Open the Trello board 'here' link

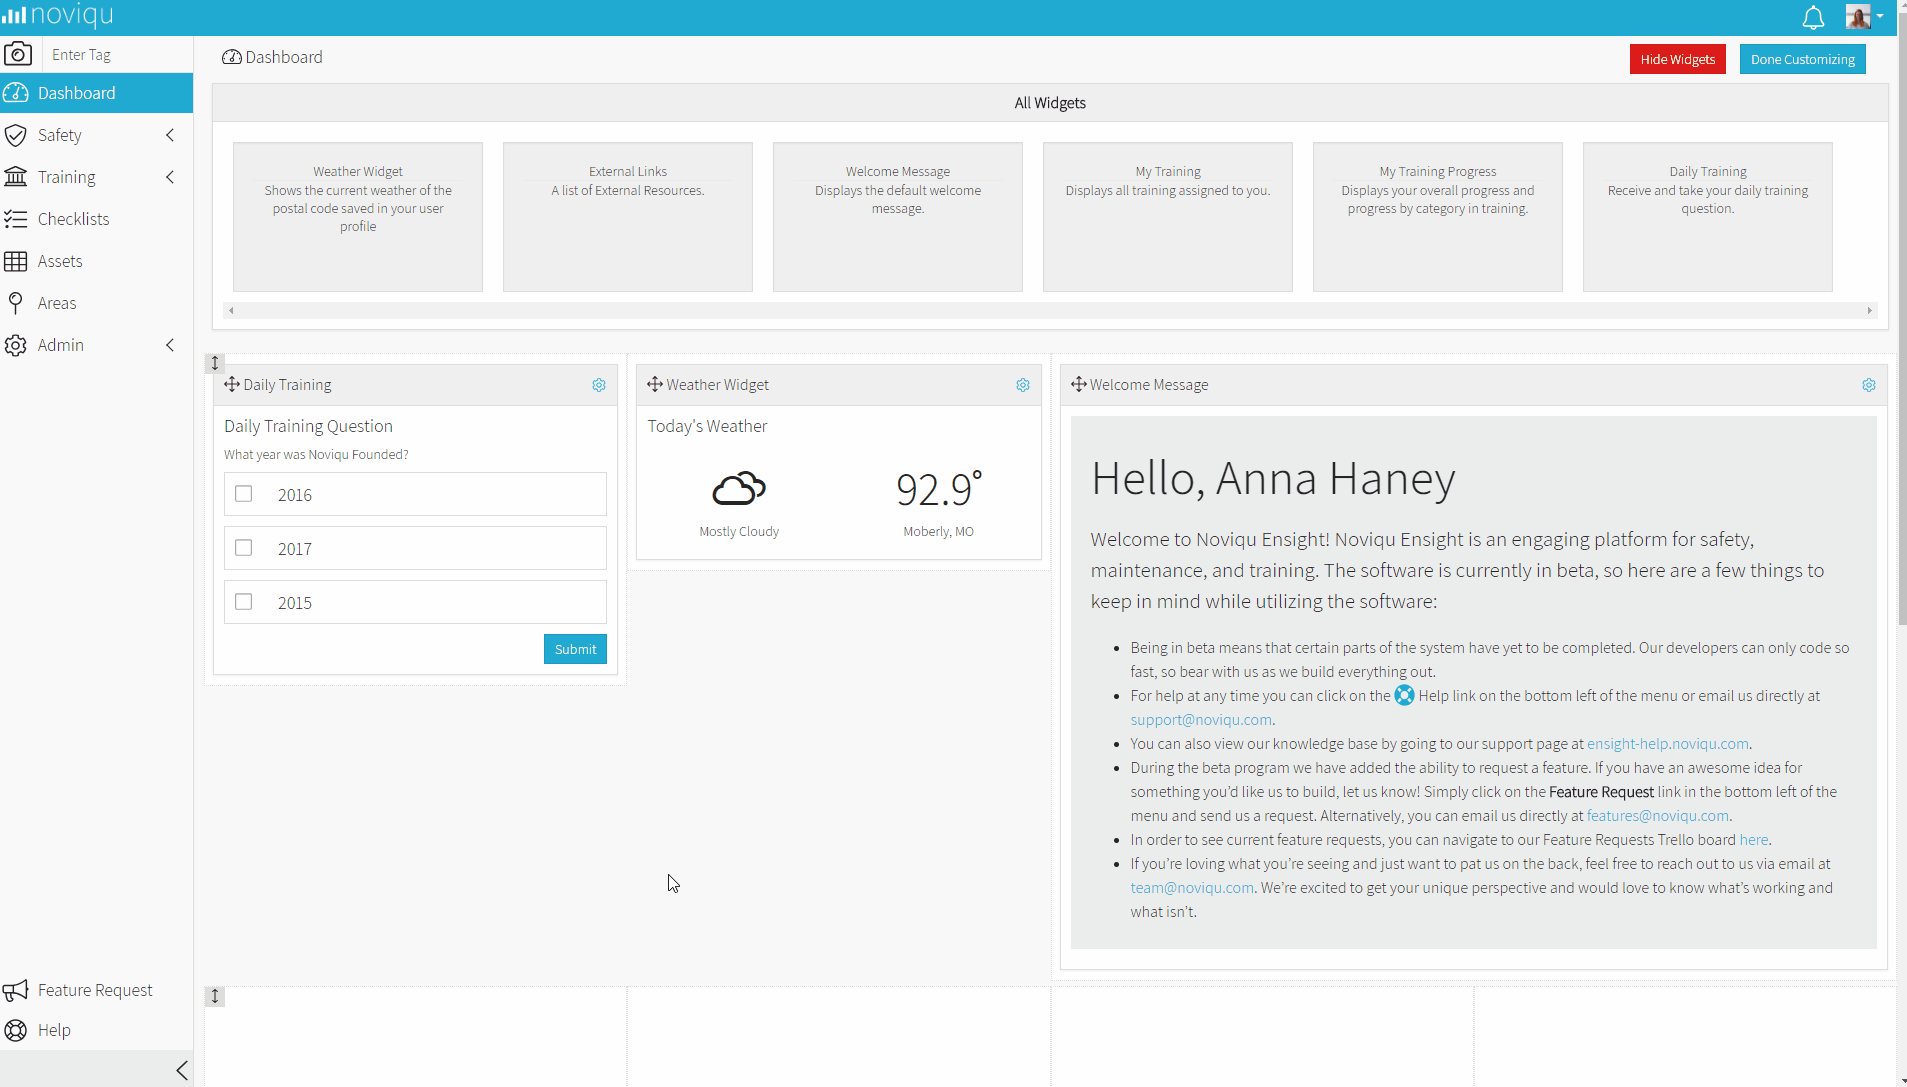coord(1754,839)
